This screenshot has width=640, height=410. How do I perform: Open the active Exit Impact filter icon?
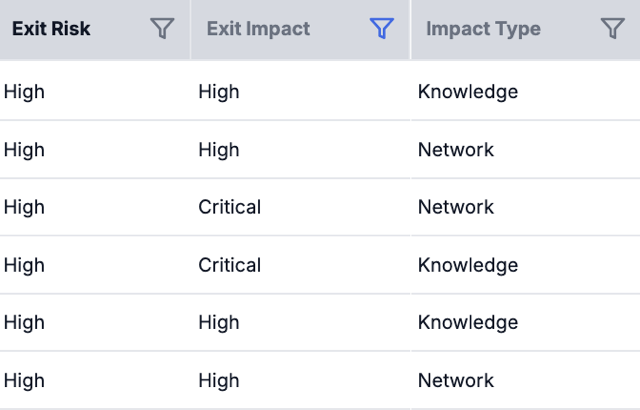[381, 29]
